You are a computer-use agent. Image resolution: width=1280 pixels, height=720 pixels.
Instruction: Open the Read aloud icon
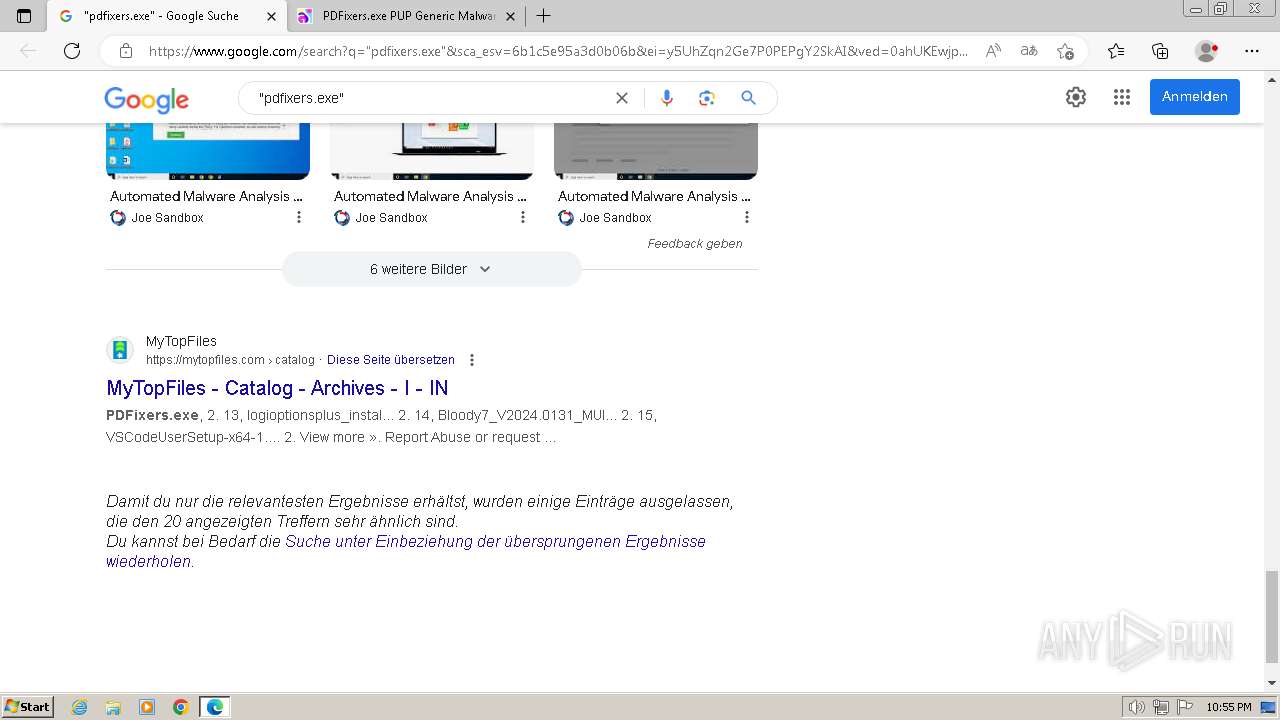(x=993, y=51)
